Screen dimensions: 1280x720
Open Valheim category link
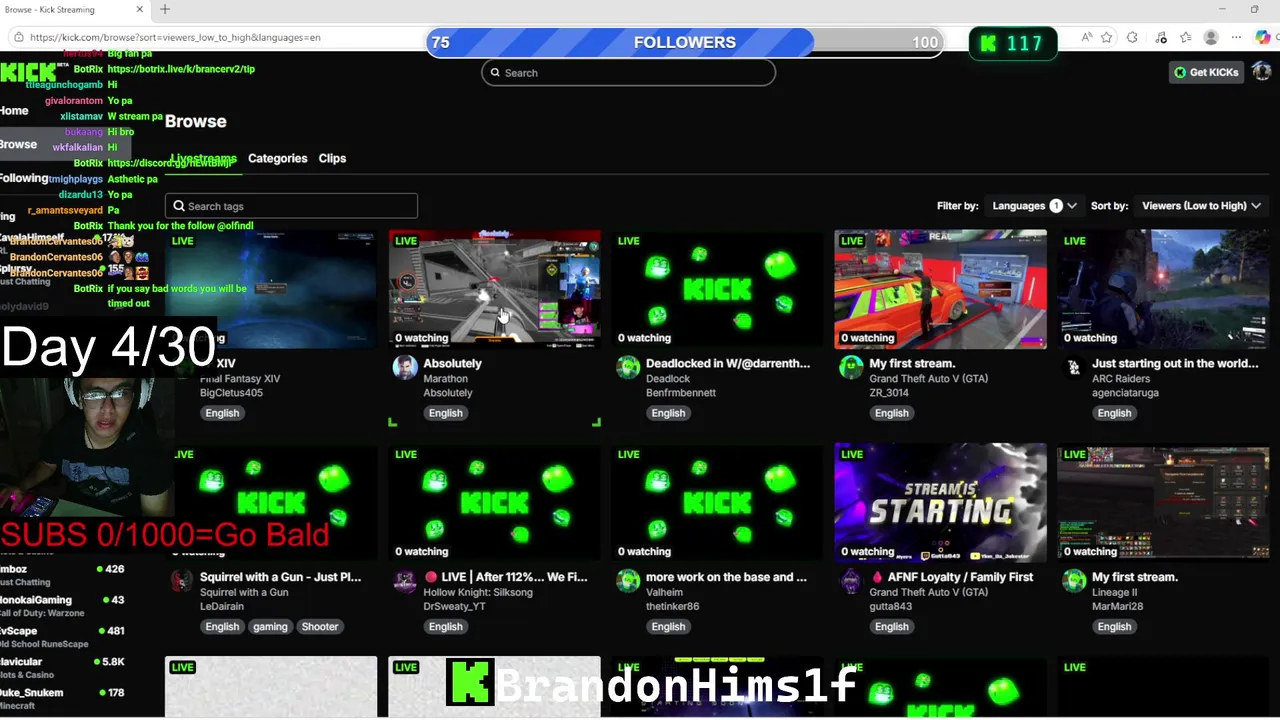tap(664, 592)
